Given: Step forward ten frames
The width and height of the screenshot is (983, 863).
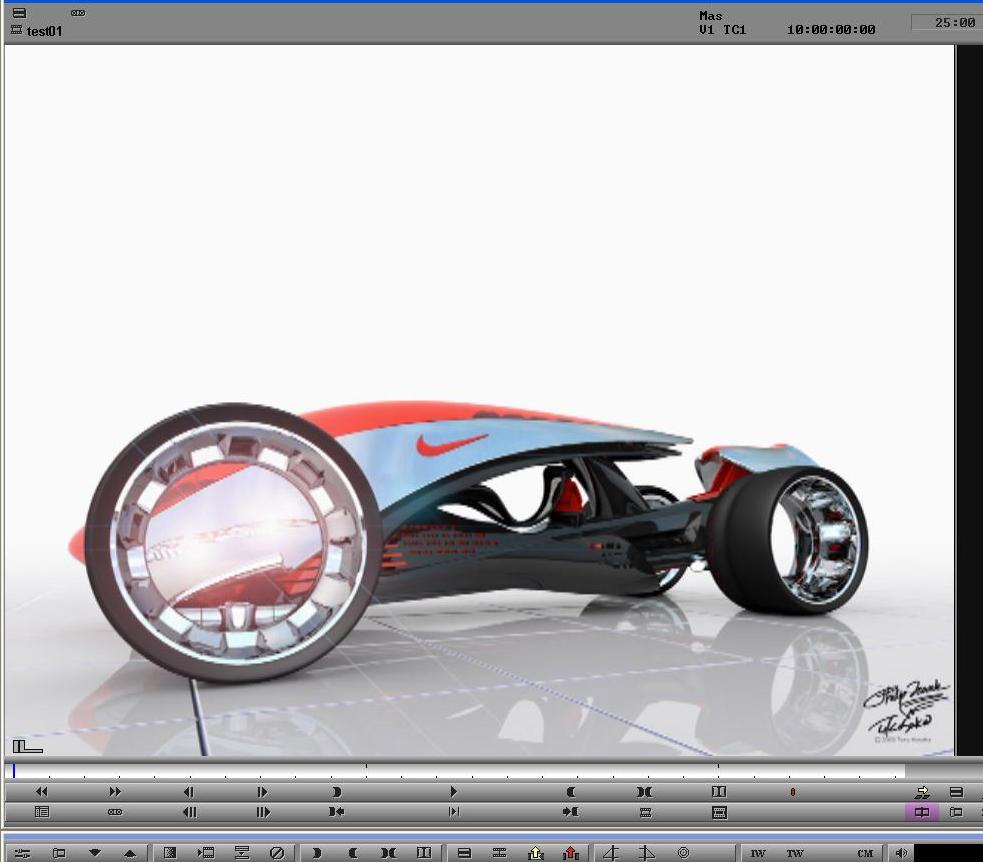Looking at the screenshot, I should (263, 812).
